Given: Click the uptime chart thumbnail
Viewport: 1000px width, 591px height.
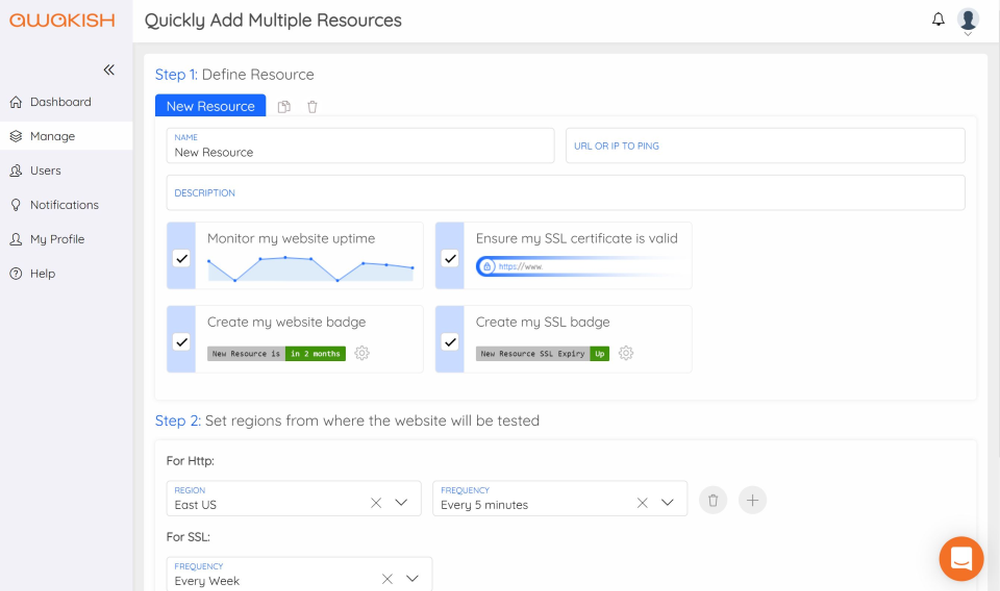Looking at the screenshot, I should 311,269.
